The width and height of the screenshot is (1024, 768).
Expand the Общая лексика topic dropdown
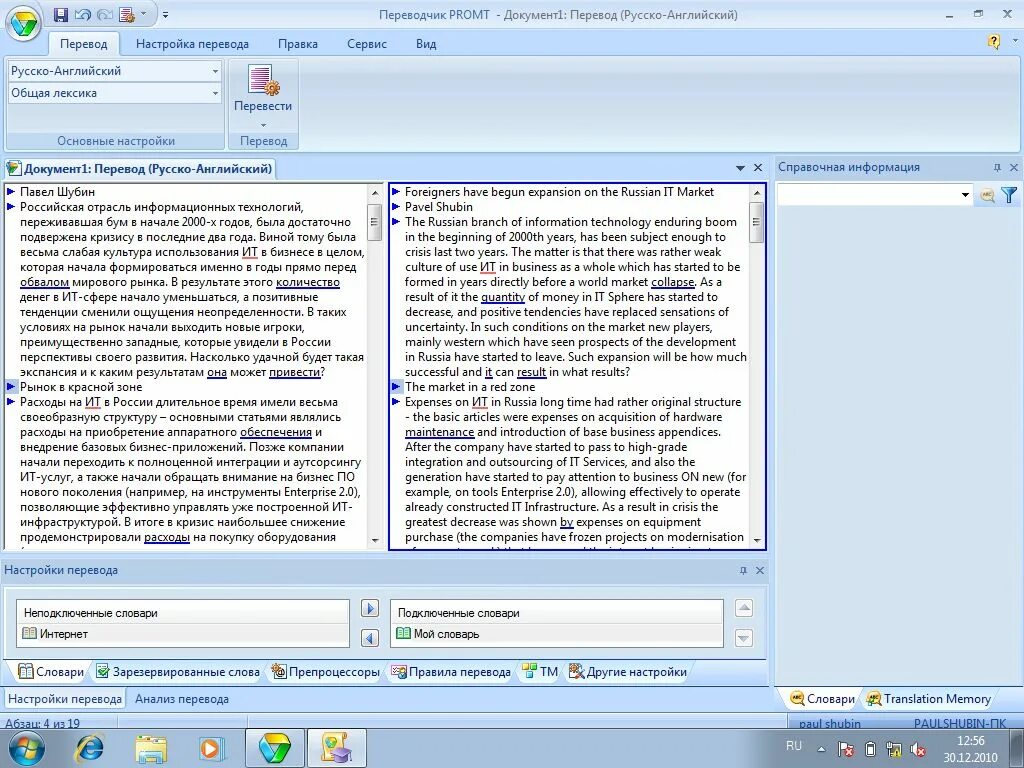click(215, 93)
